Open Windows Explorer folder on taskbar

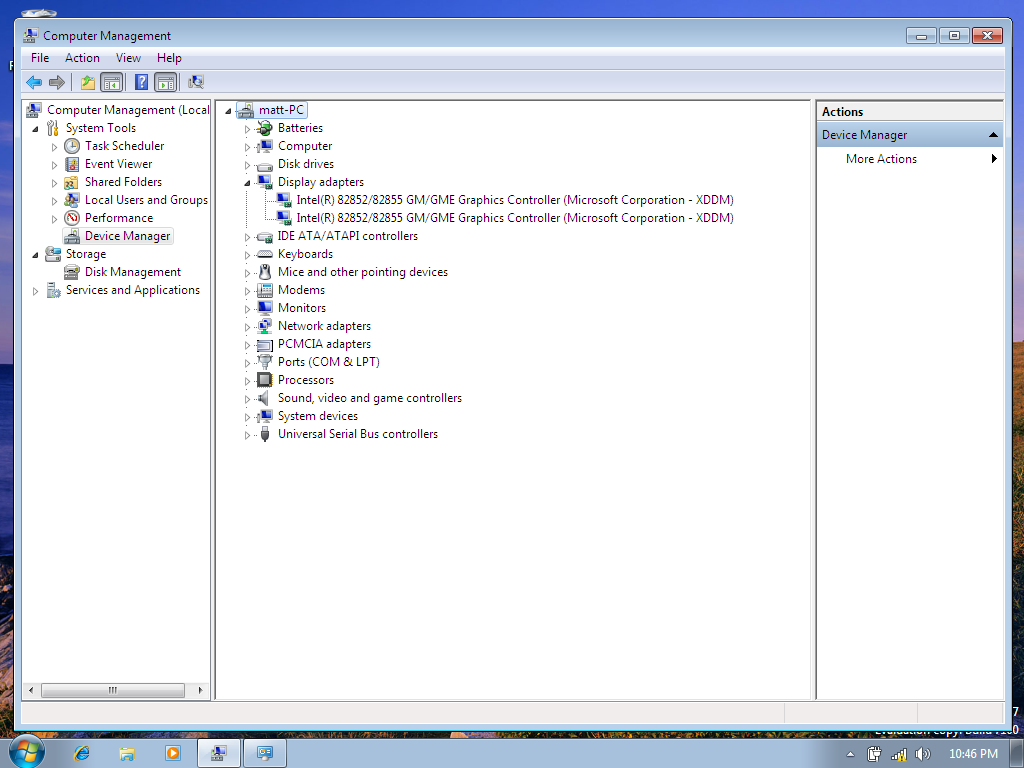point(127,754)
